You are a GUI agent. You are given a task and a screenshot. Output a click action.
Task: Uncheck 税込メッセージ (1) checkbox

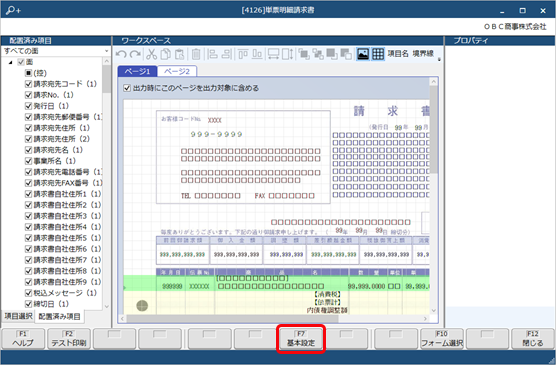coord(28,293)
